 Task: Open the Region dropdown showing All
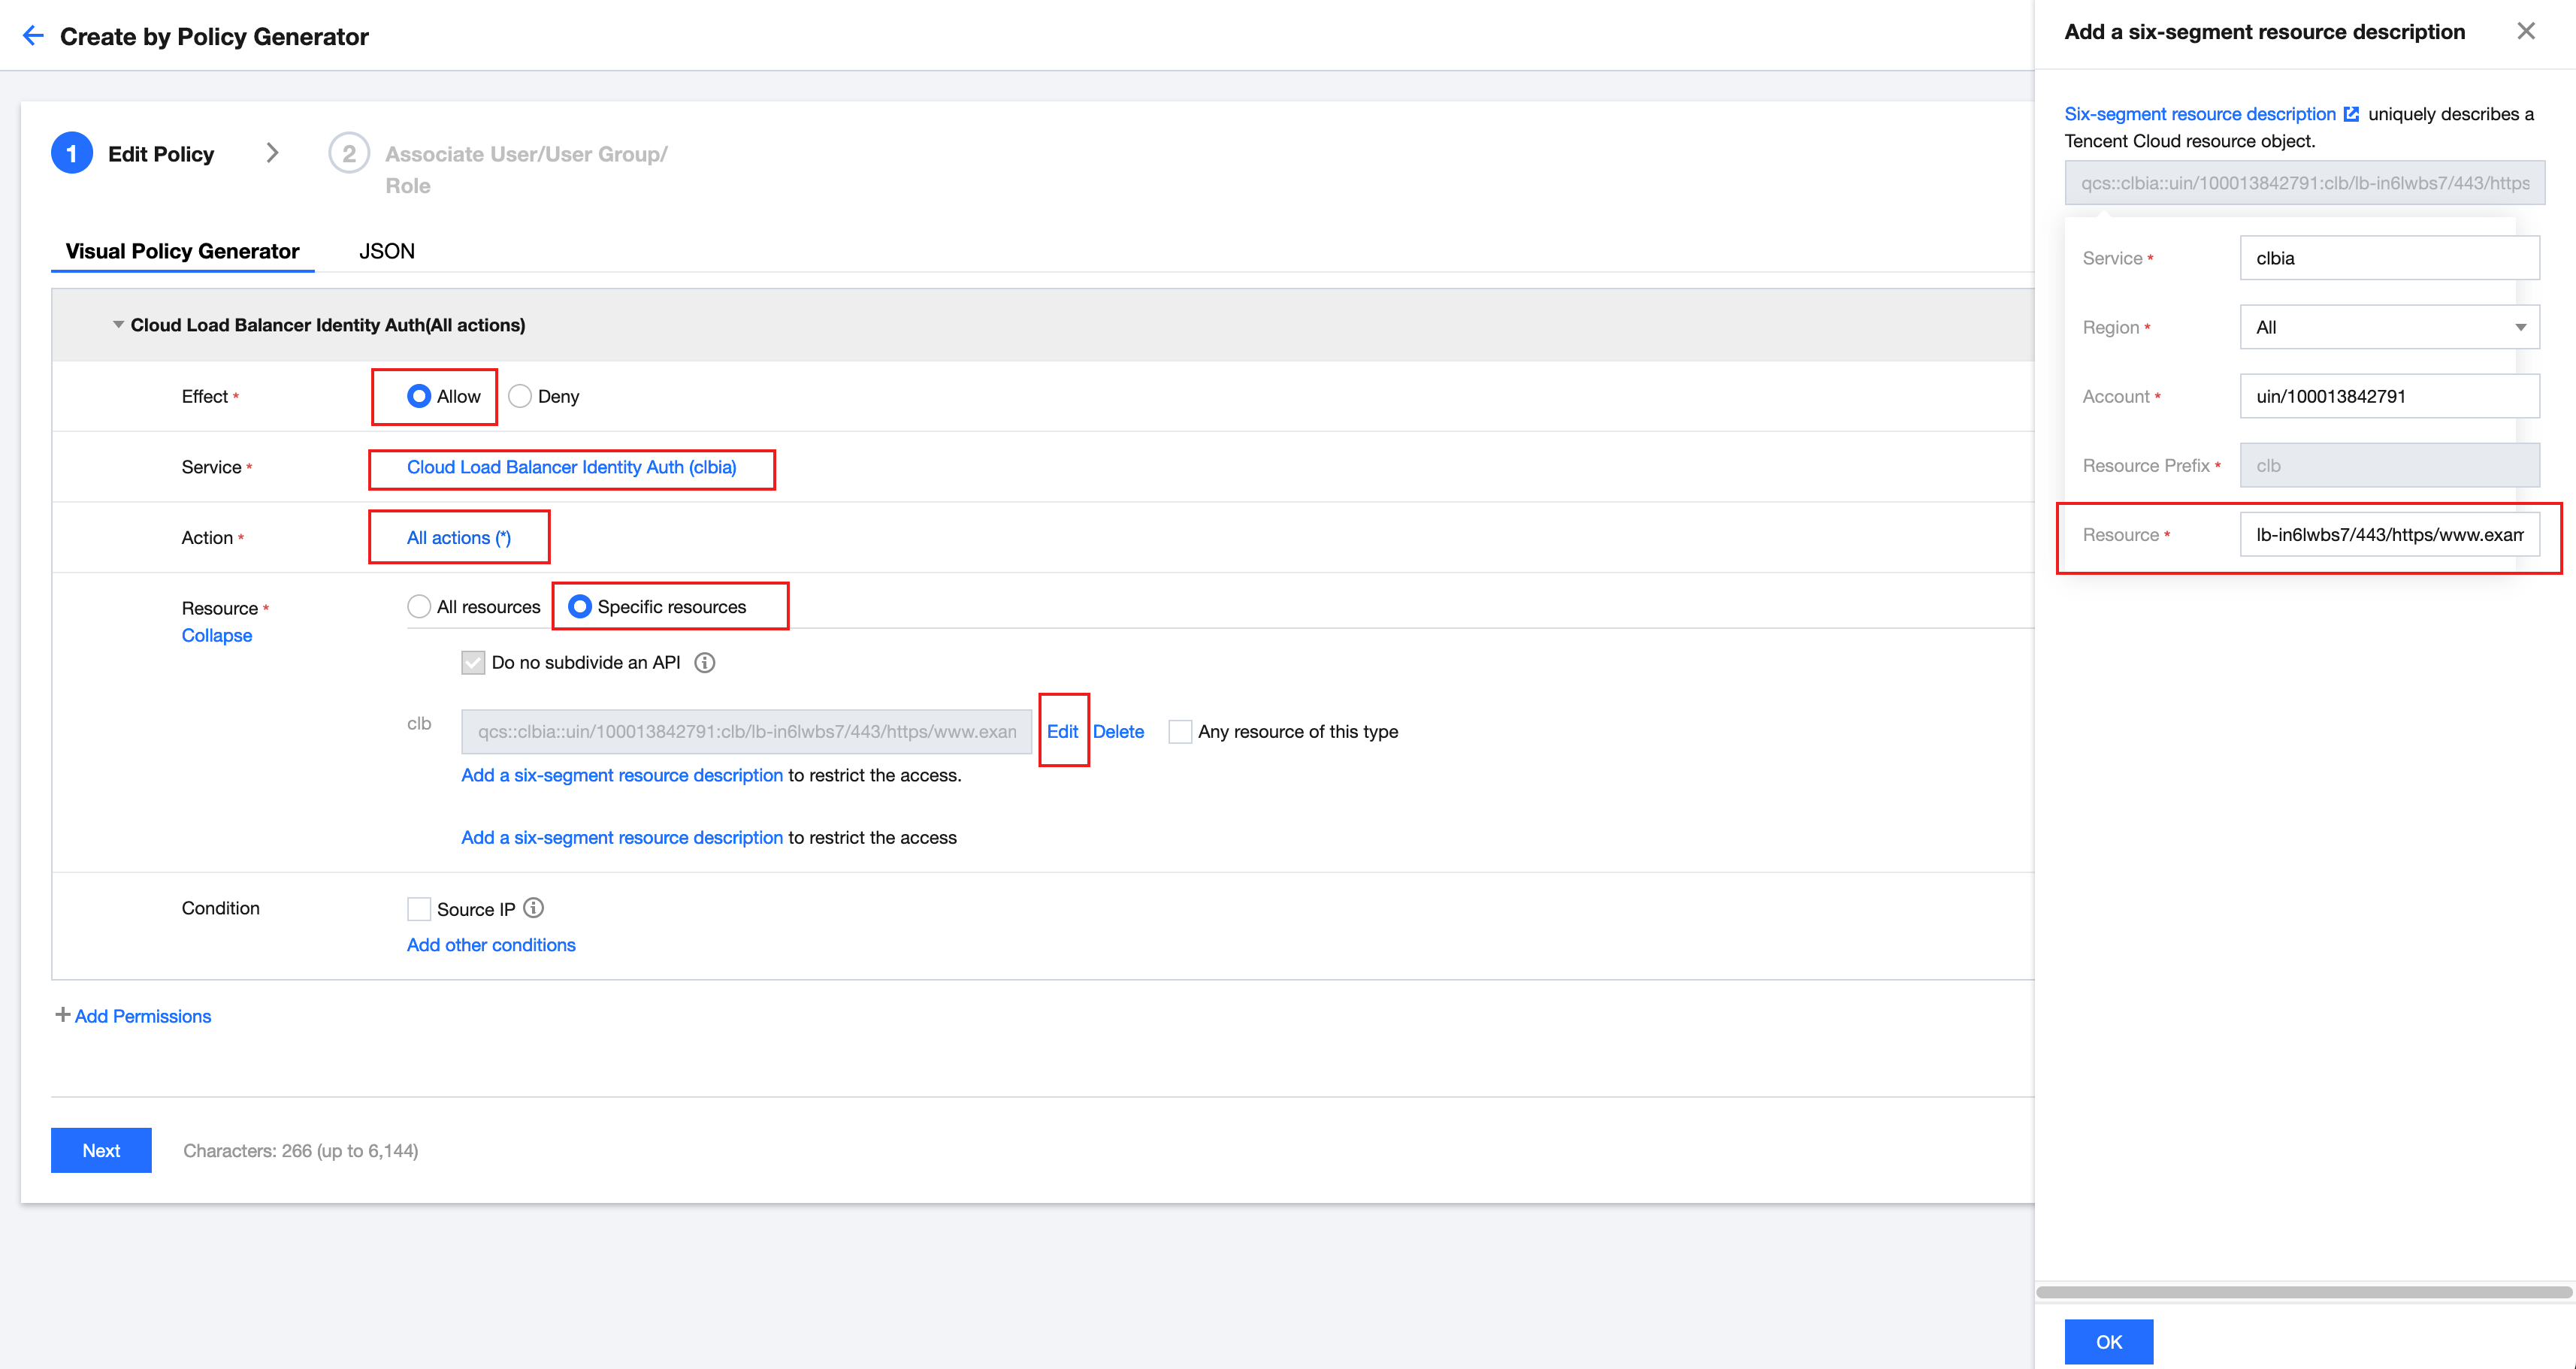pyautogui.click(x=2388, y=327)
